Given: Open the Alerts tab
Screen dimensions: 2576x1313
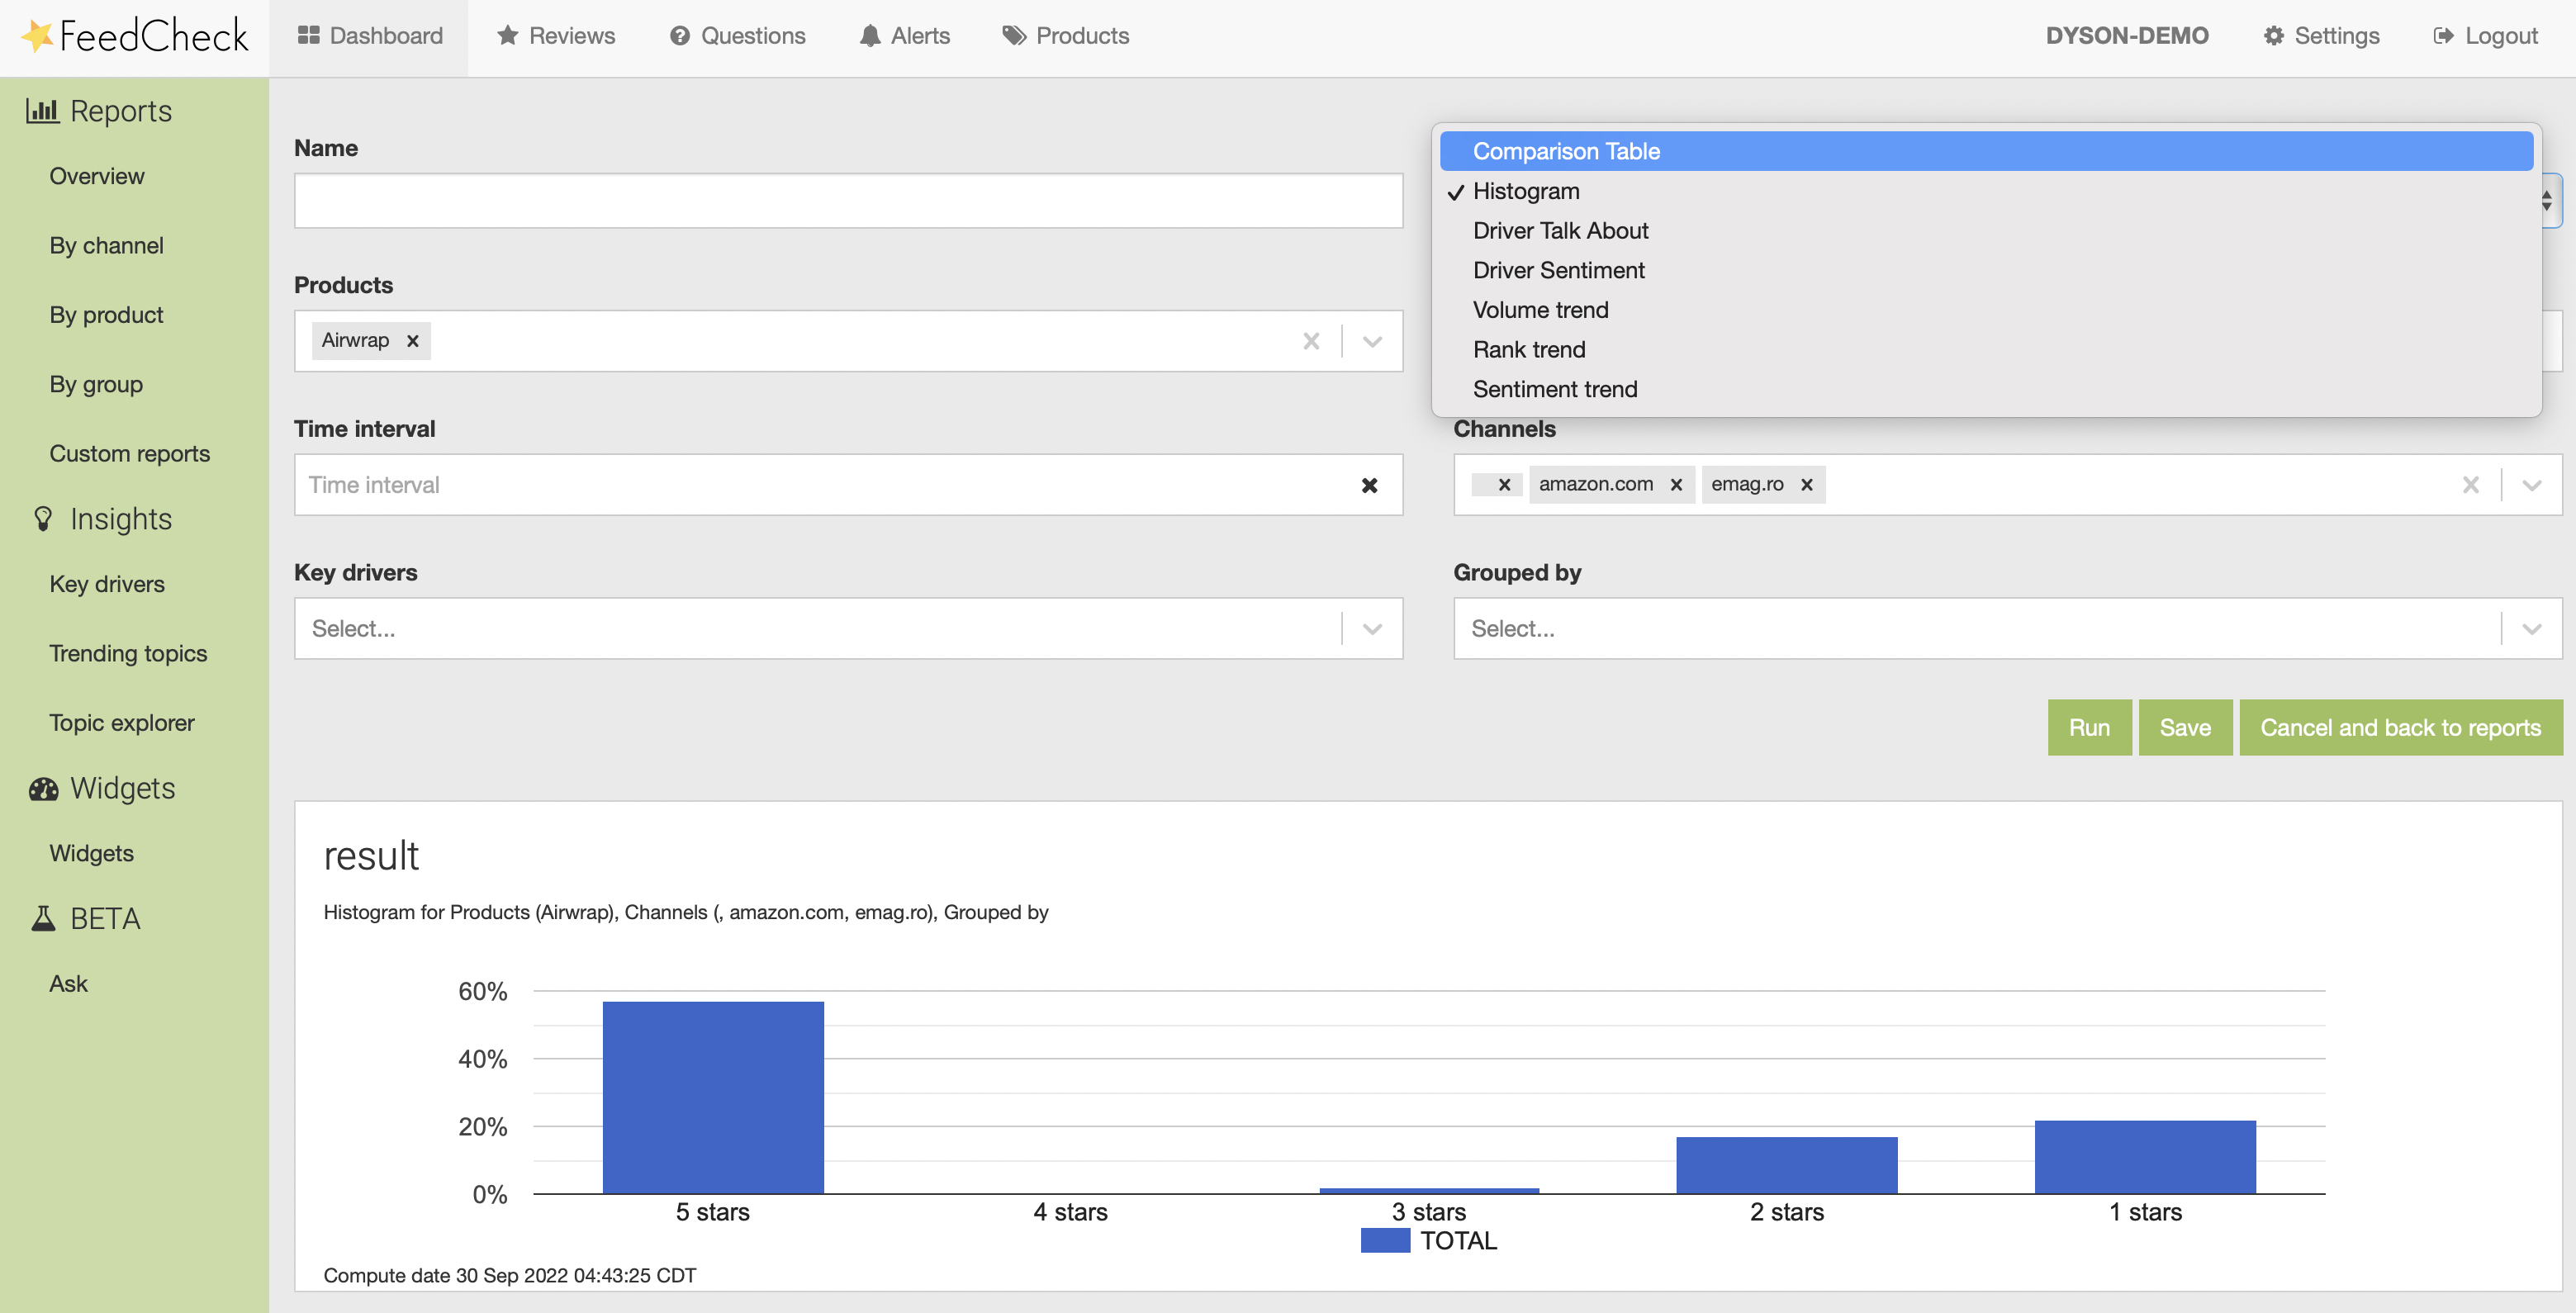Looking at the screenshot, I should coord(904,36).
